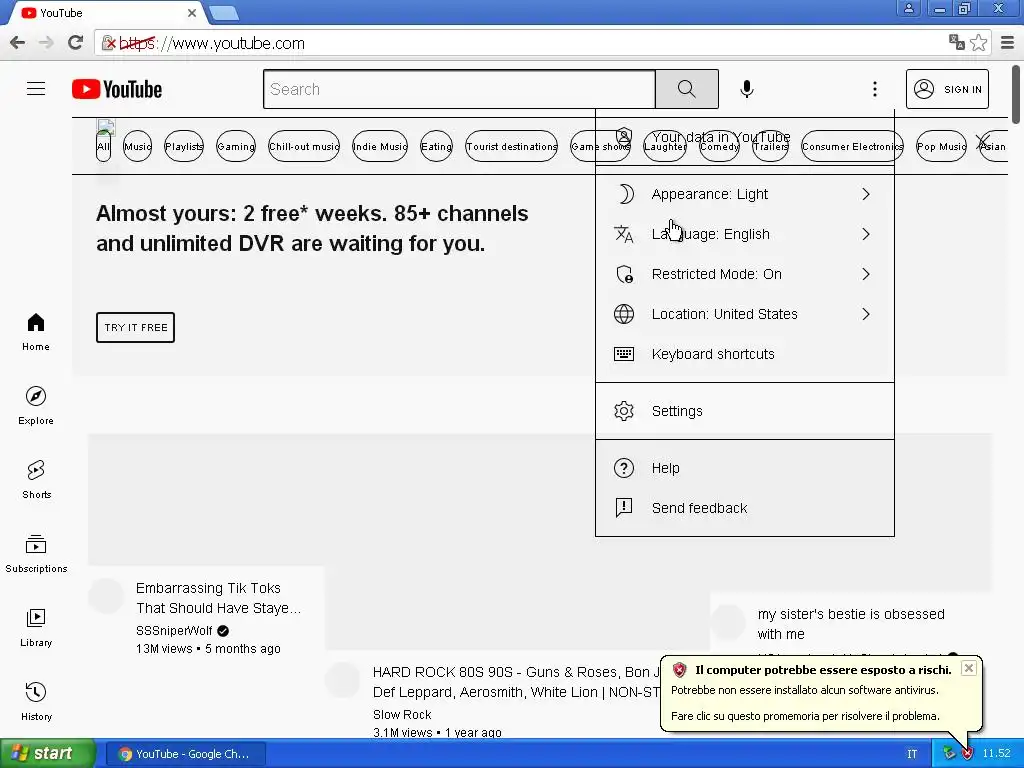Click the browser address bar
Viewport: 1024px width, 768px height.
tap(522, 43)
